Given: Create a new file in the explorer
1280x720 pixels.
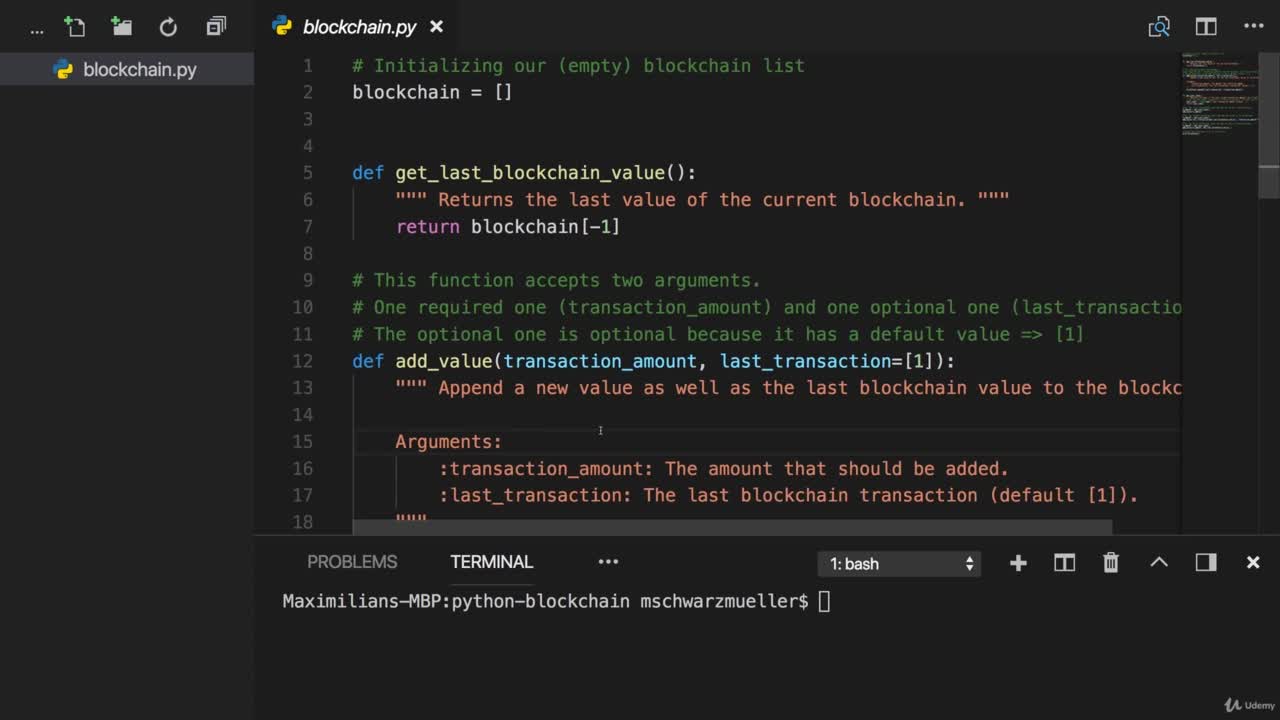Looking at the screenshot, I should [74, 27].
